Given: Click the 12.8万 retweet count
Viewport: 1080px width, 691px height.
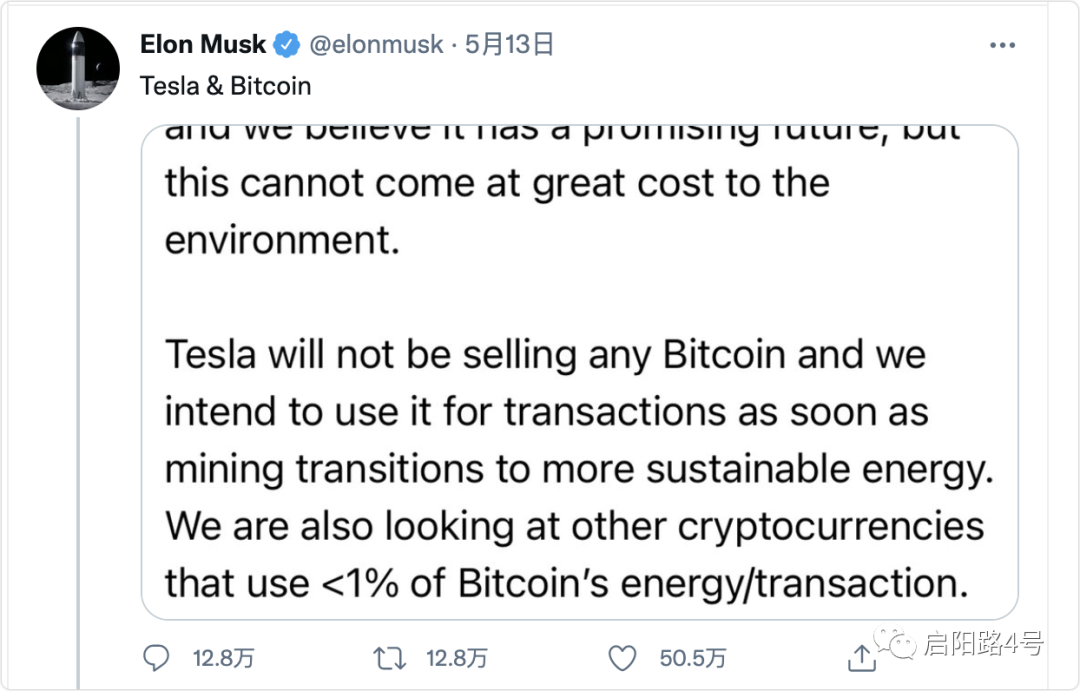Looking at the screenshot, I should coord(457,659).
